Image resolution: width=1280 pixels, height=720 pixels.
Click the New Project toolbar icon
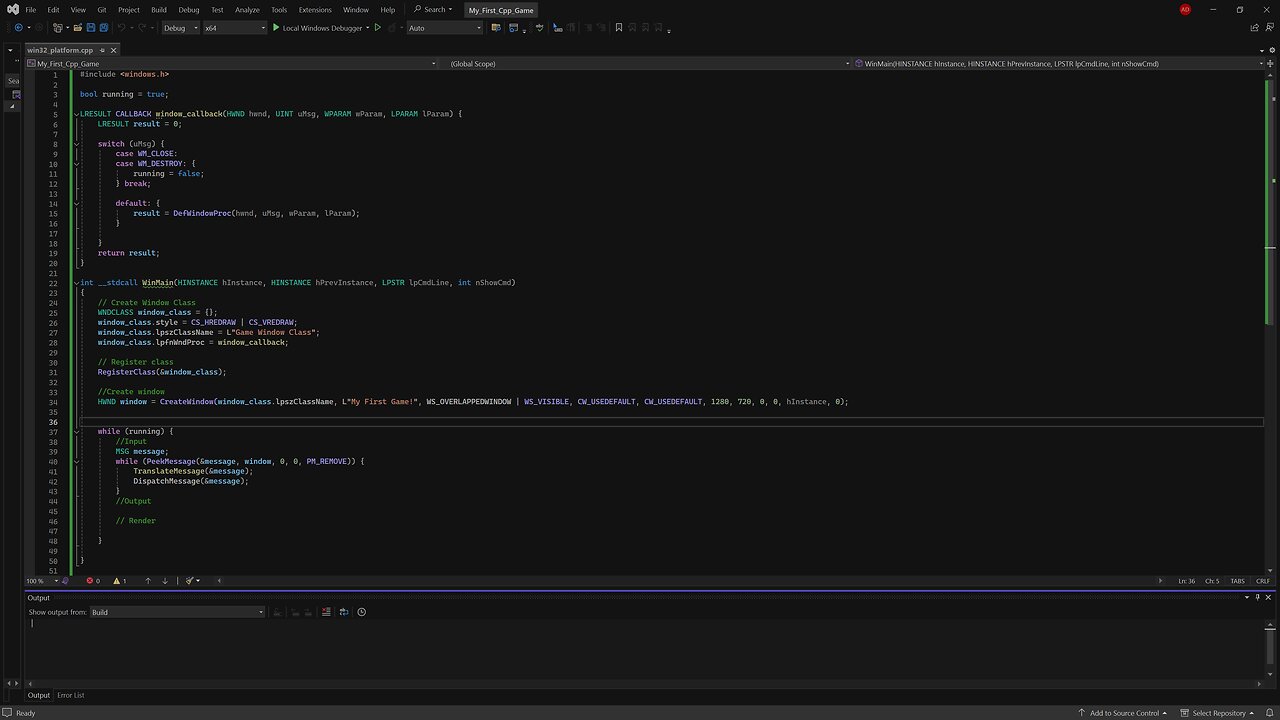tap(58, 28)
